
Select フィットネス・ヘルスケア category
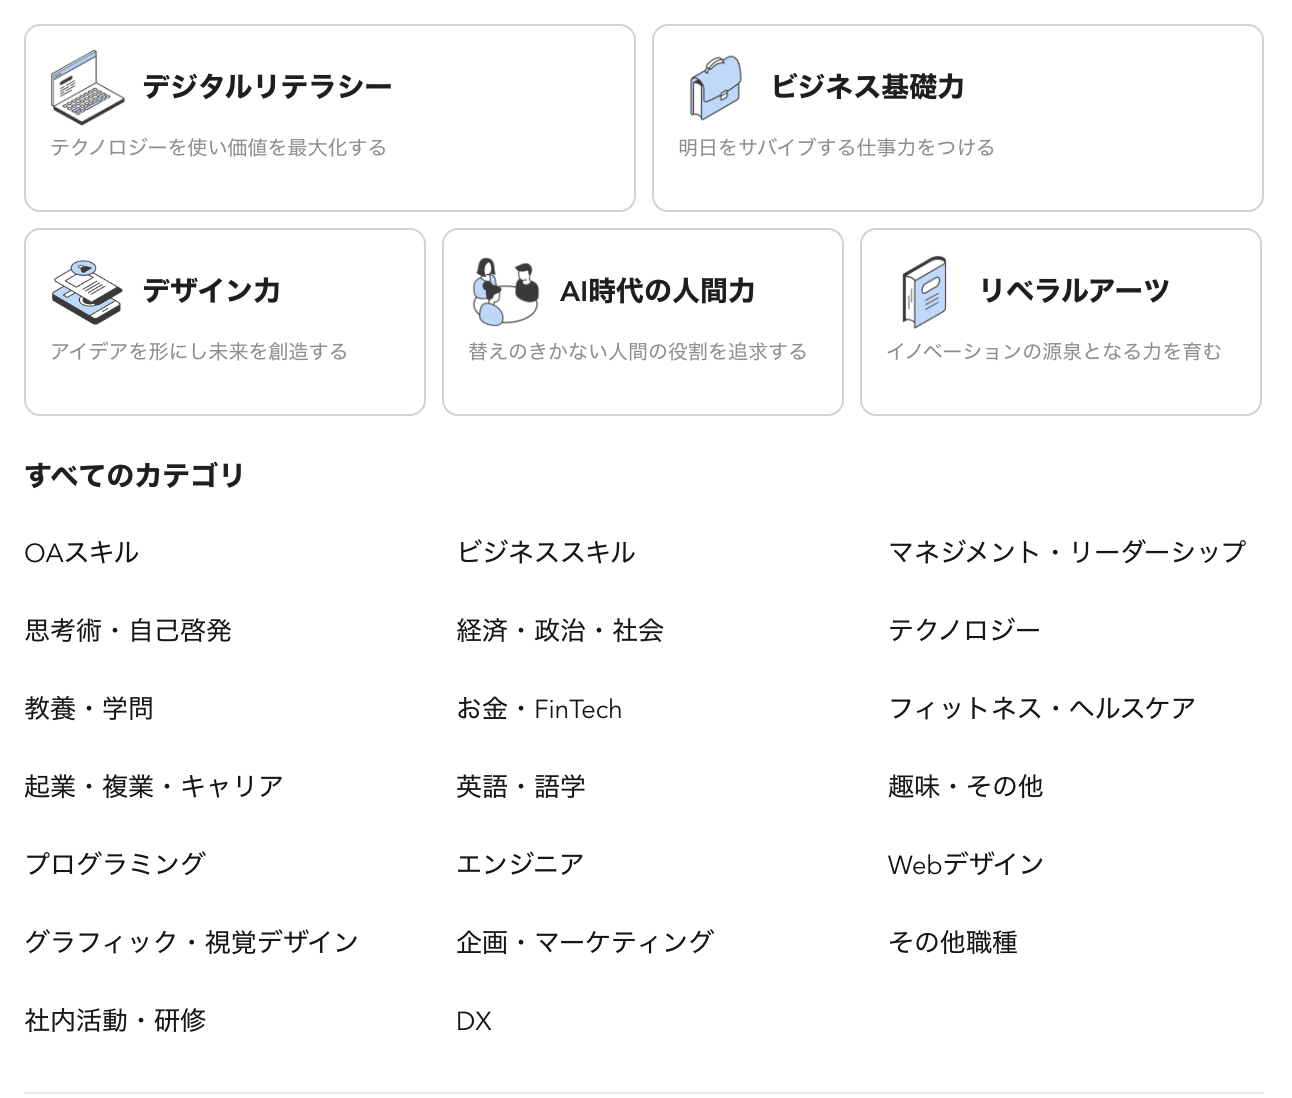tap(1042, 709)
